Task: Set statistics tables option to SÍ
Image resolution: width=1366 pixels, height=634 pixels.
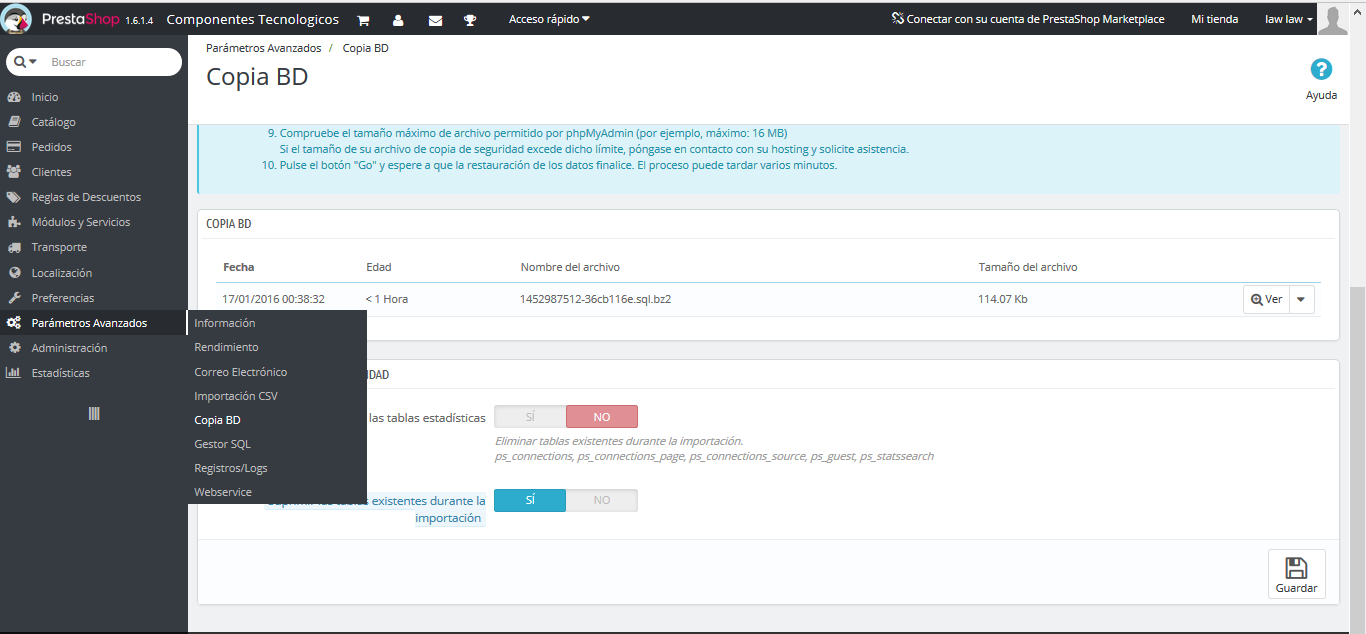Action: 530,417
